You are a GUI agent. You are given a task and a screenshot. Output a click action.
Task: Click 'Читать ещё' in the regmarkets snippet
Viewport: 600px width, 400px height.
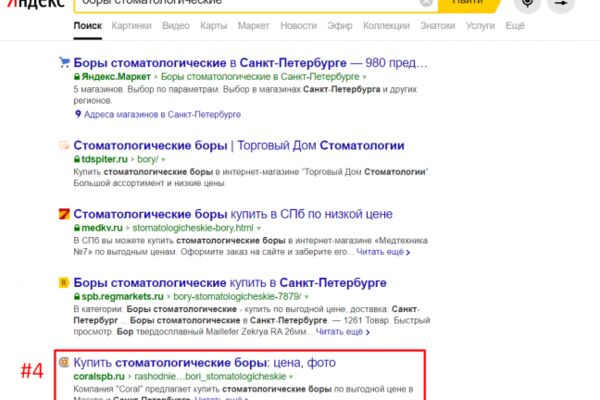coord(342,331)
